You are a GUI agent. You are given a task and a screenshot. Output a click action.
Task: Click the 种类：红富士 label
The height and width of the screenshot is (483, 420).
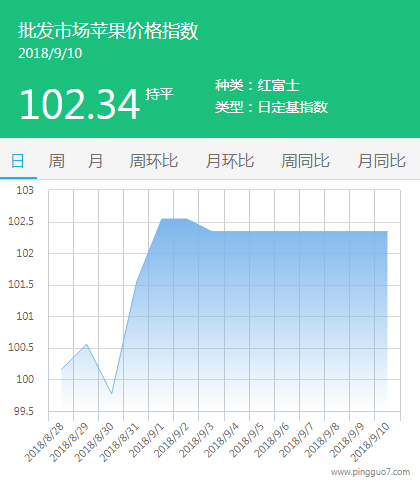[x=257, y=85]
